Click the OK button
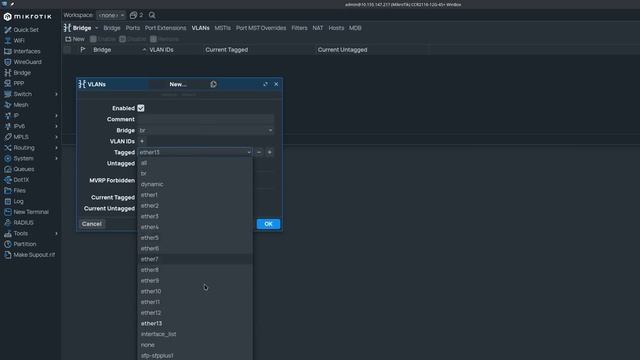Viewport: 640px width, 360px height. click(x=268, y=224)
